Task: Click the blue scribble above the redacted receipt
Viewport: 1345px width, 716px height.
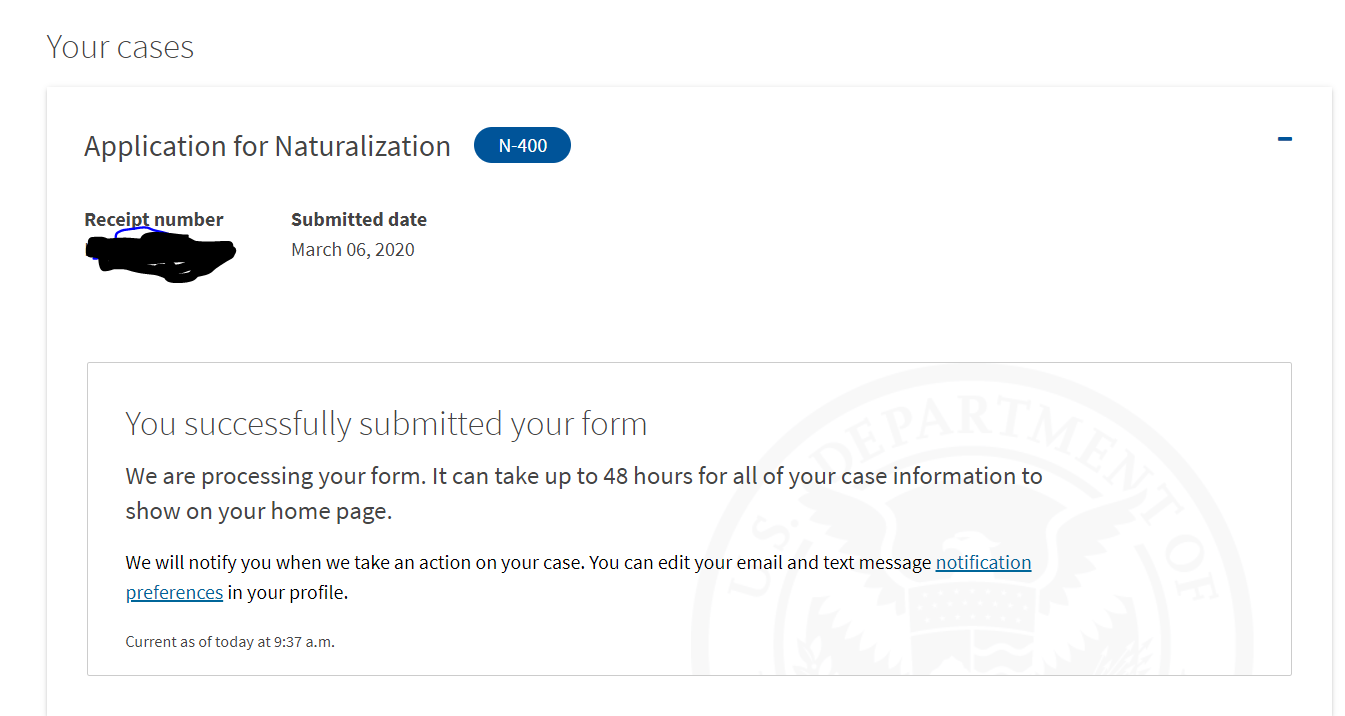Action: (137, 233)
